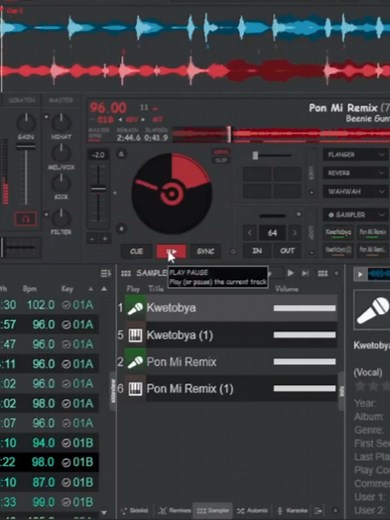Select the 102.0 bpm 01A track row
Viewport: 390px width, 520px height.
(49, 305)
